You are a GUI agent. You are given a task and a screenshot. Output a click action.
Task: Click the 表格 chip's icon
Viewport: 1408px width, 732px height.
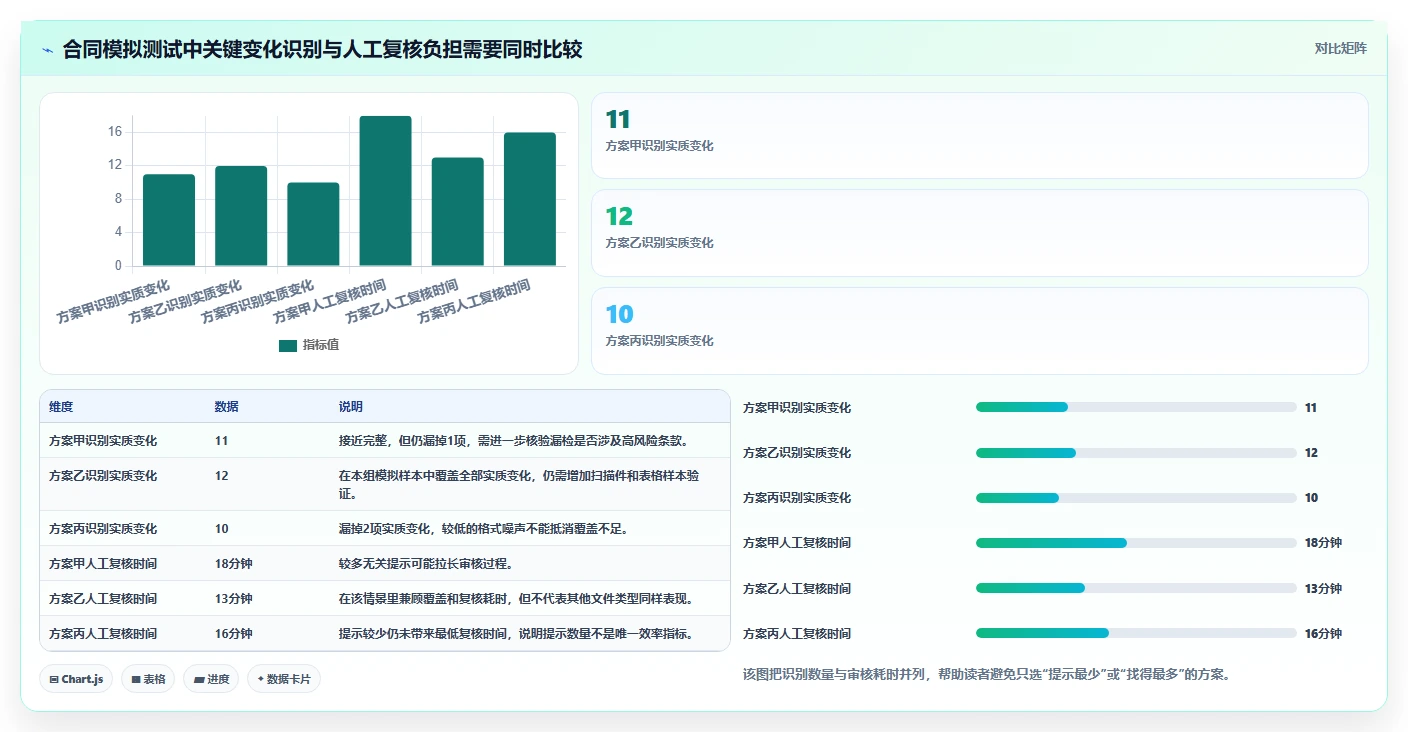coord(136,680)
